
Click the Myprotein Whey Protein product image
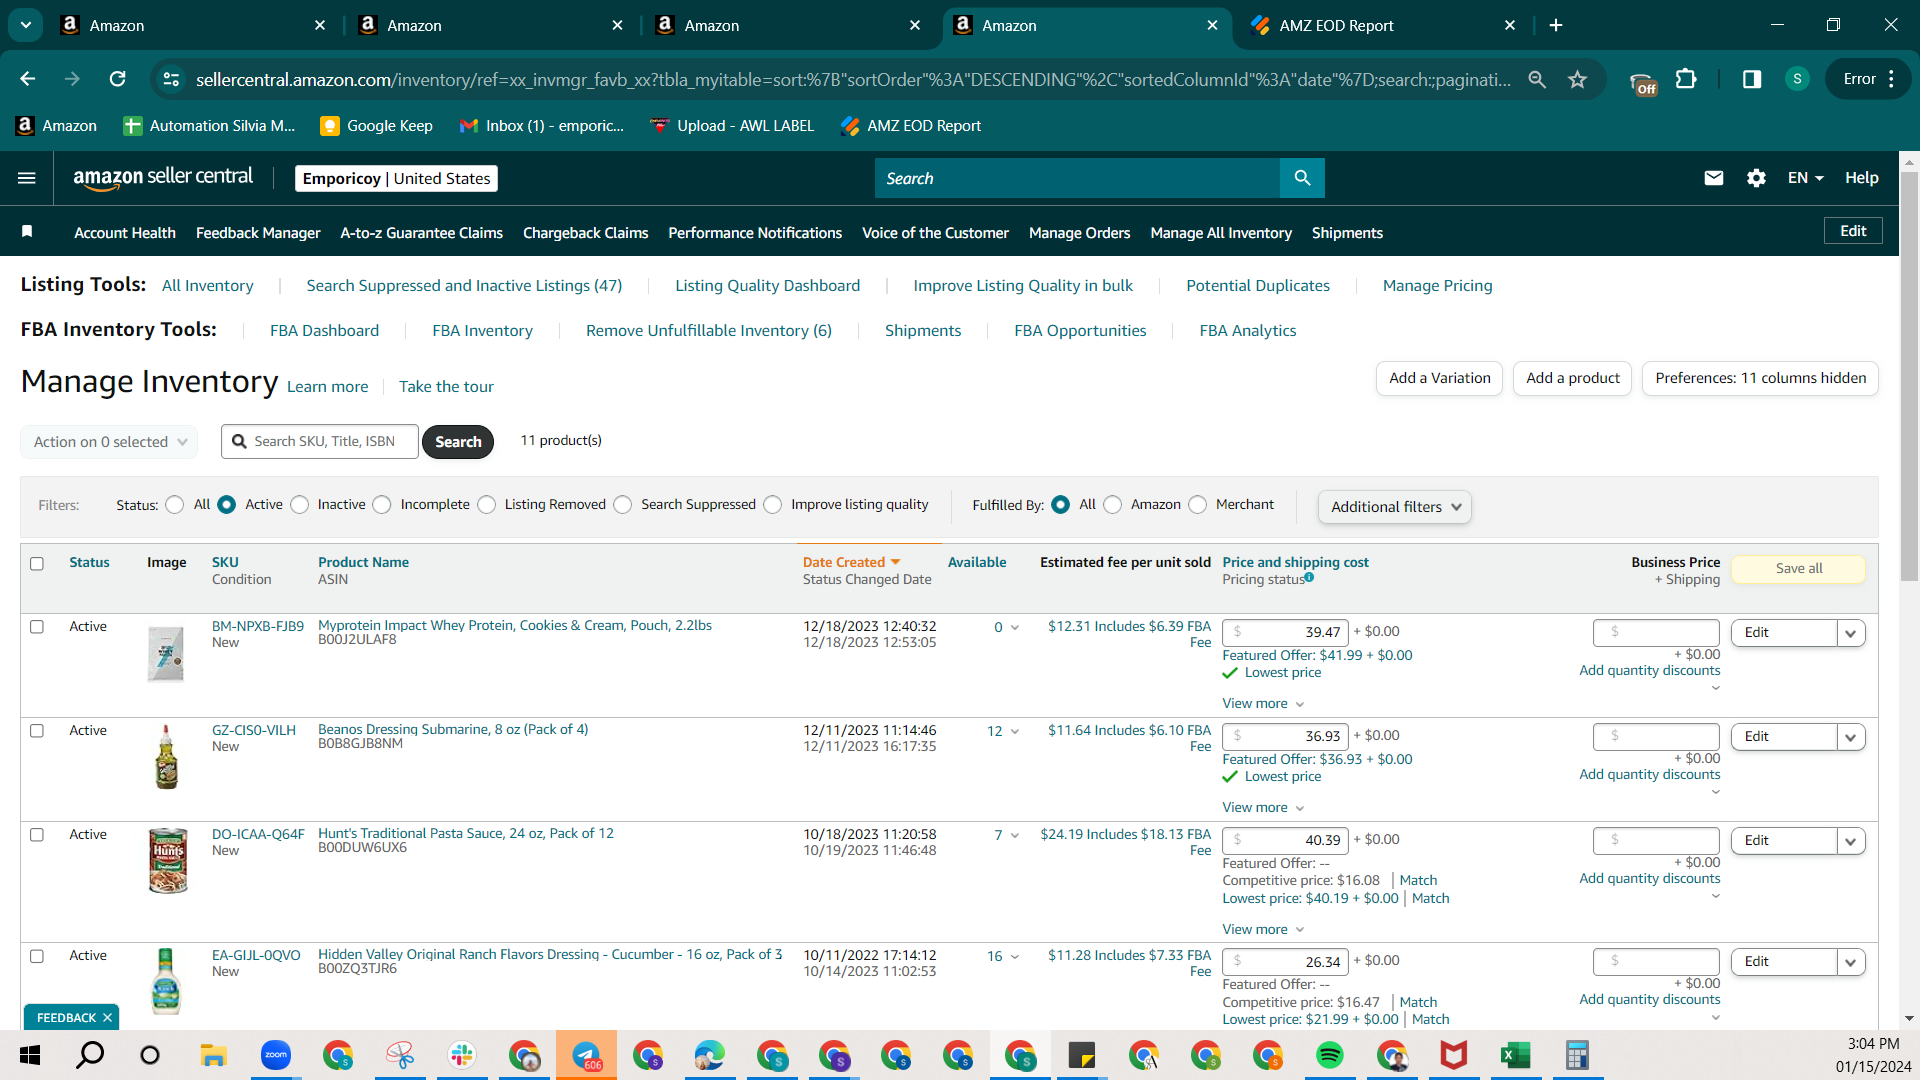(166, 654)
